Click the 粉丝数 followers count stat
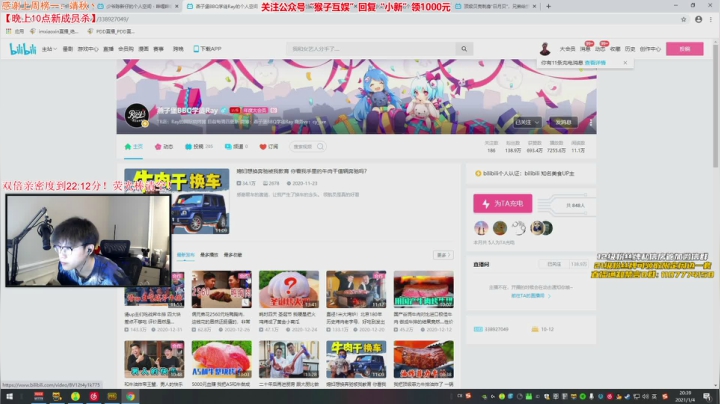Image resolution: width=720 pixels, height=404 pixels. click(x=513, y=147)
